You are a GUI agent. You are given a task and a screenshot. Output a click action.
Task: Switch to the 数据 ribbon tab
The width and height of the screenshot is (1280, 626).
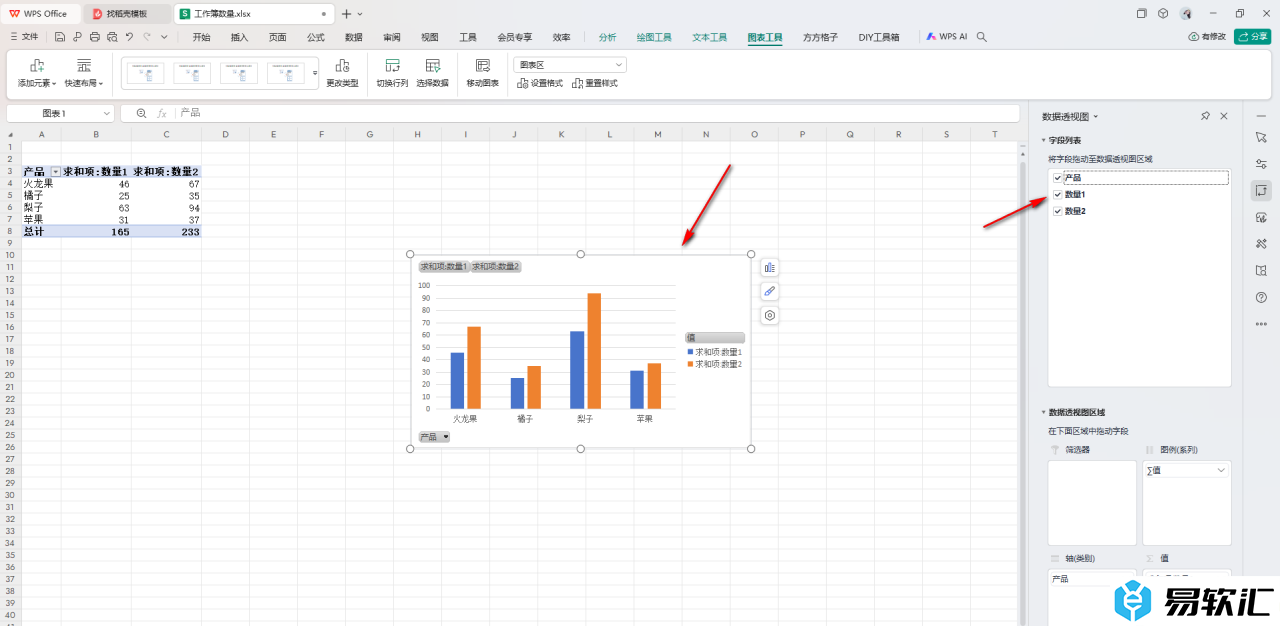[354, 37]
